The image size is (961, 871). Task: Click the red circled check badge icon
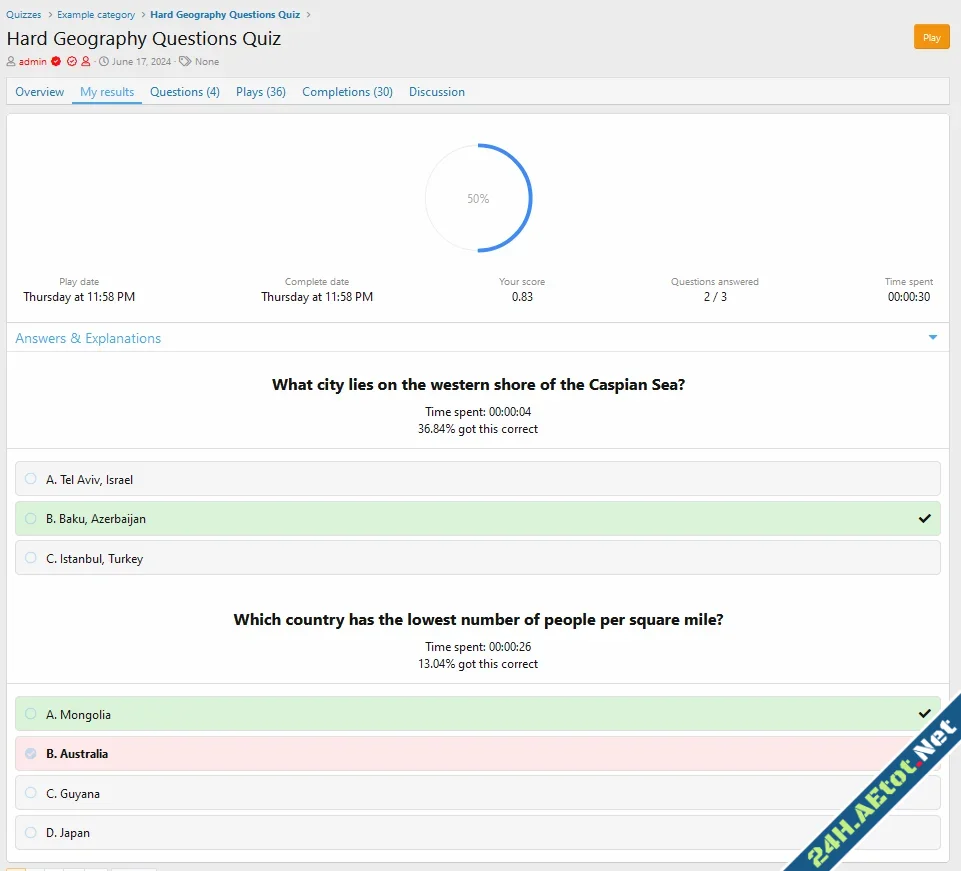71,62
